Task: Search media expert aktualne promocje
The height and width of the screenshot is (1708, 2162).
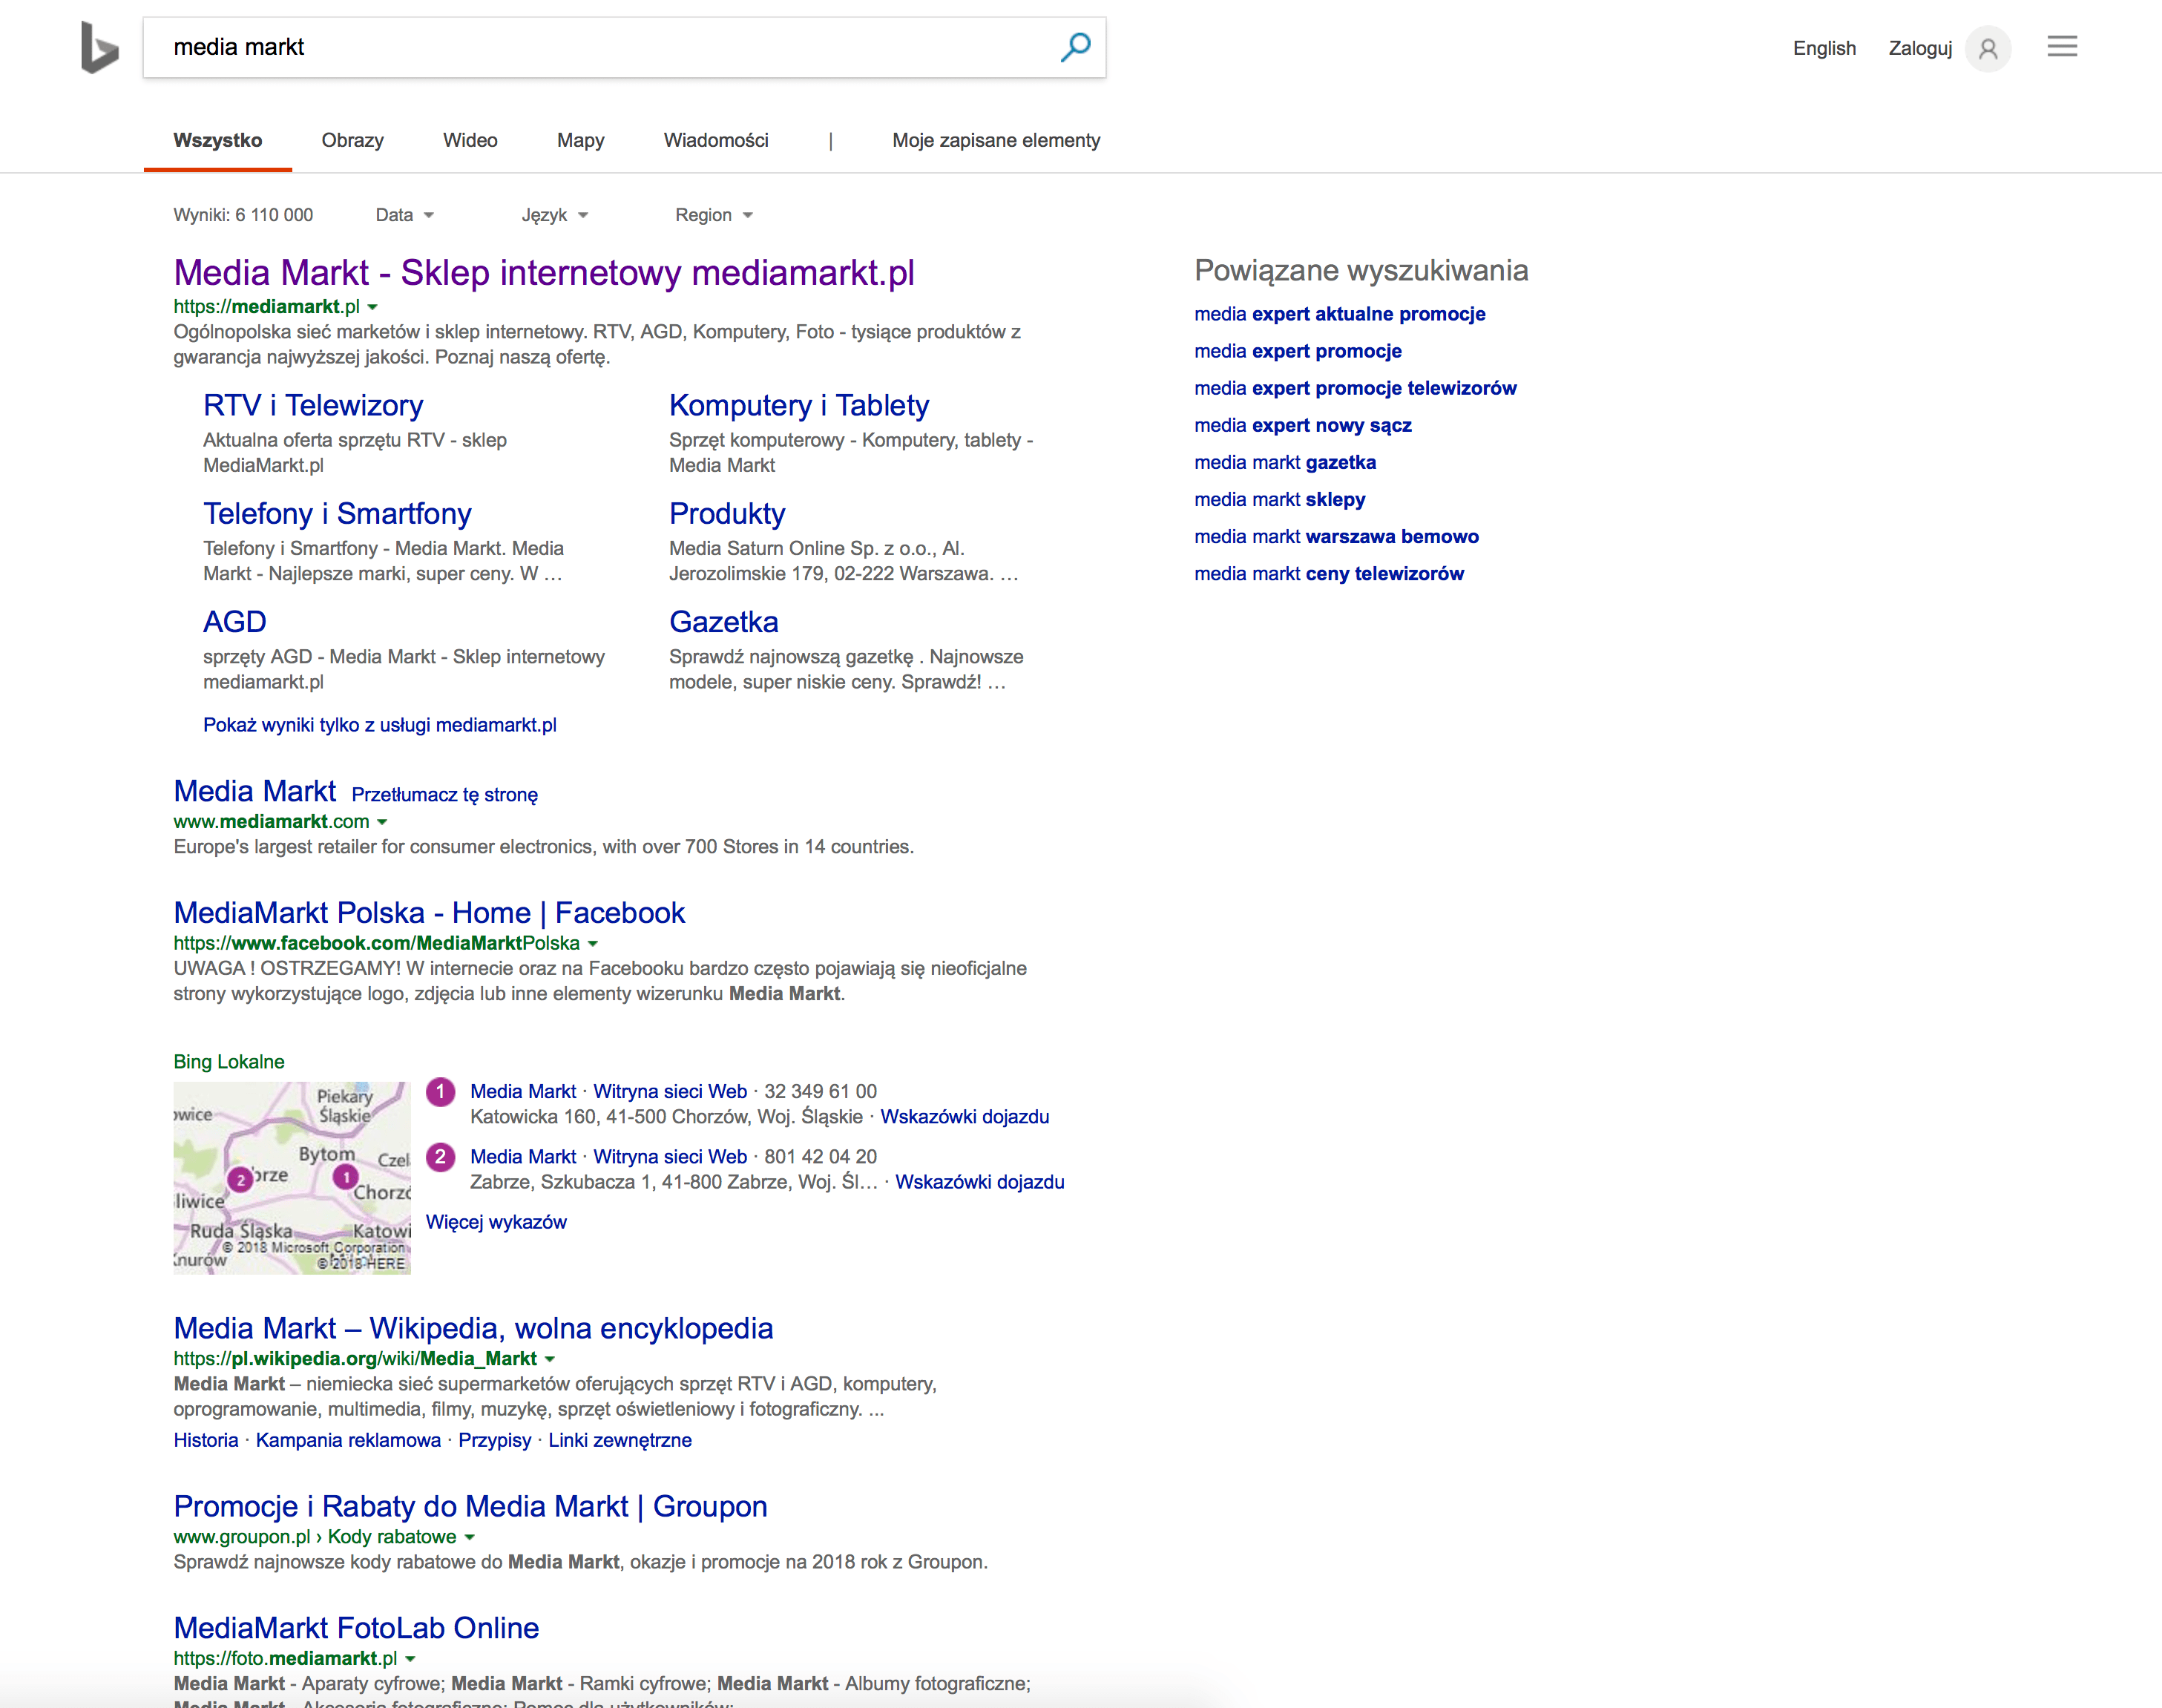Action: 1340,314
